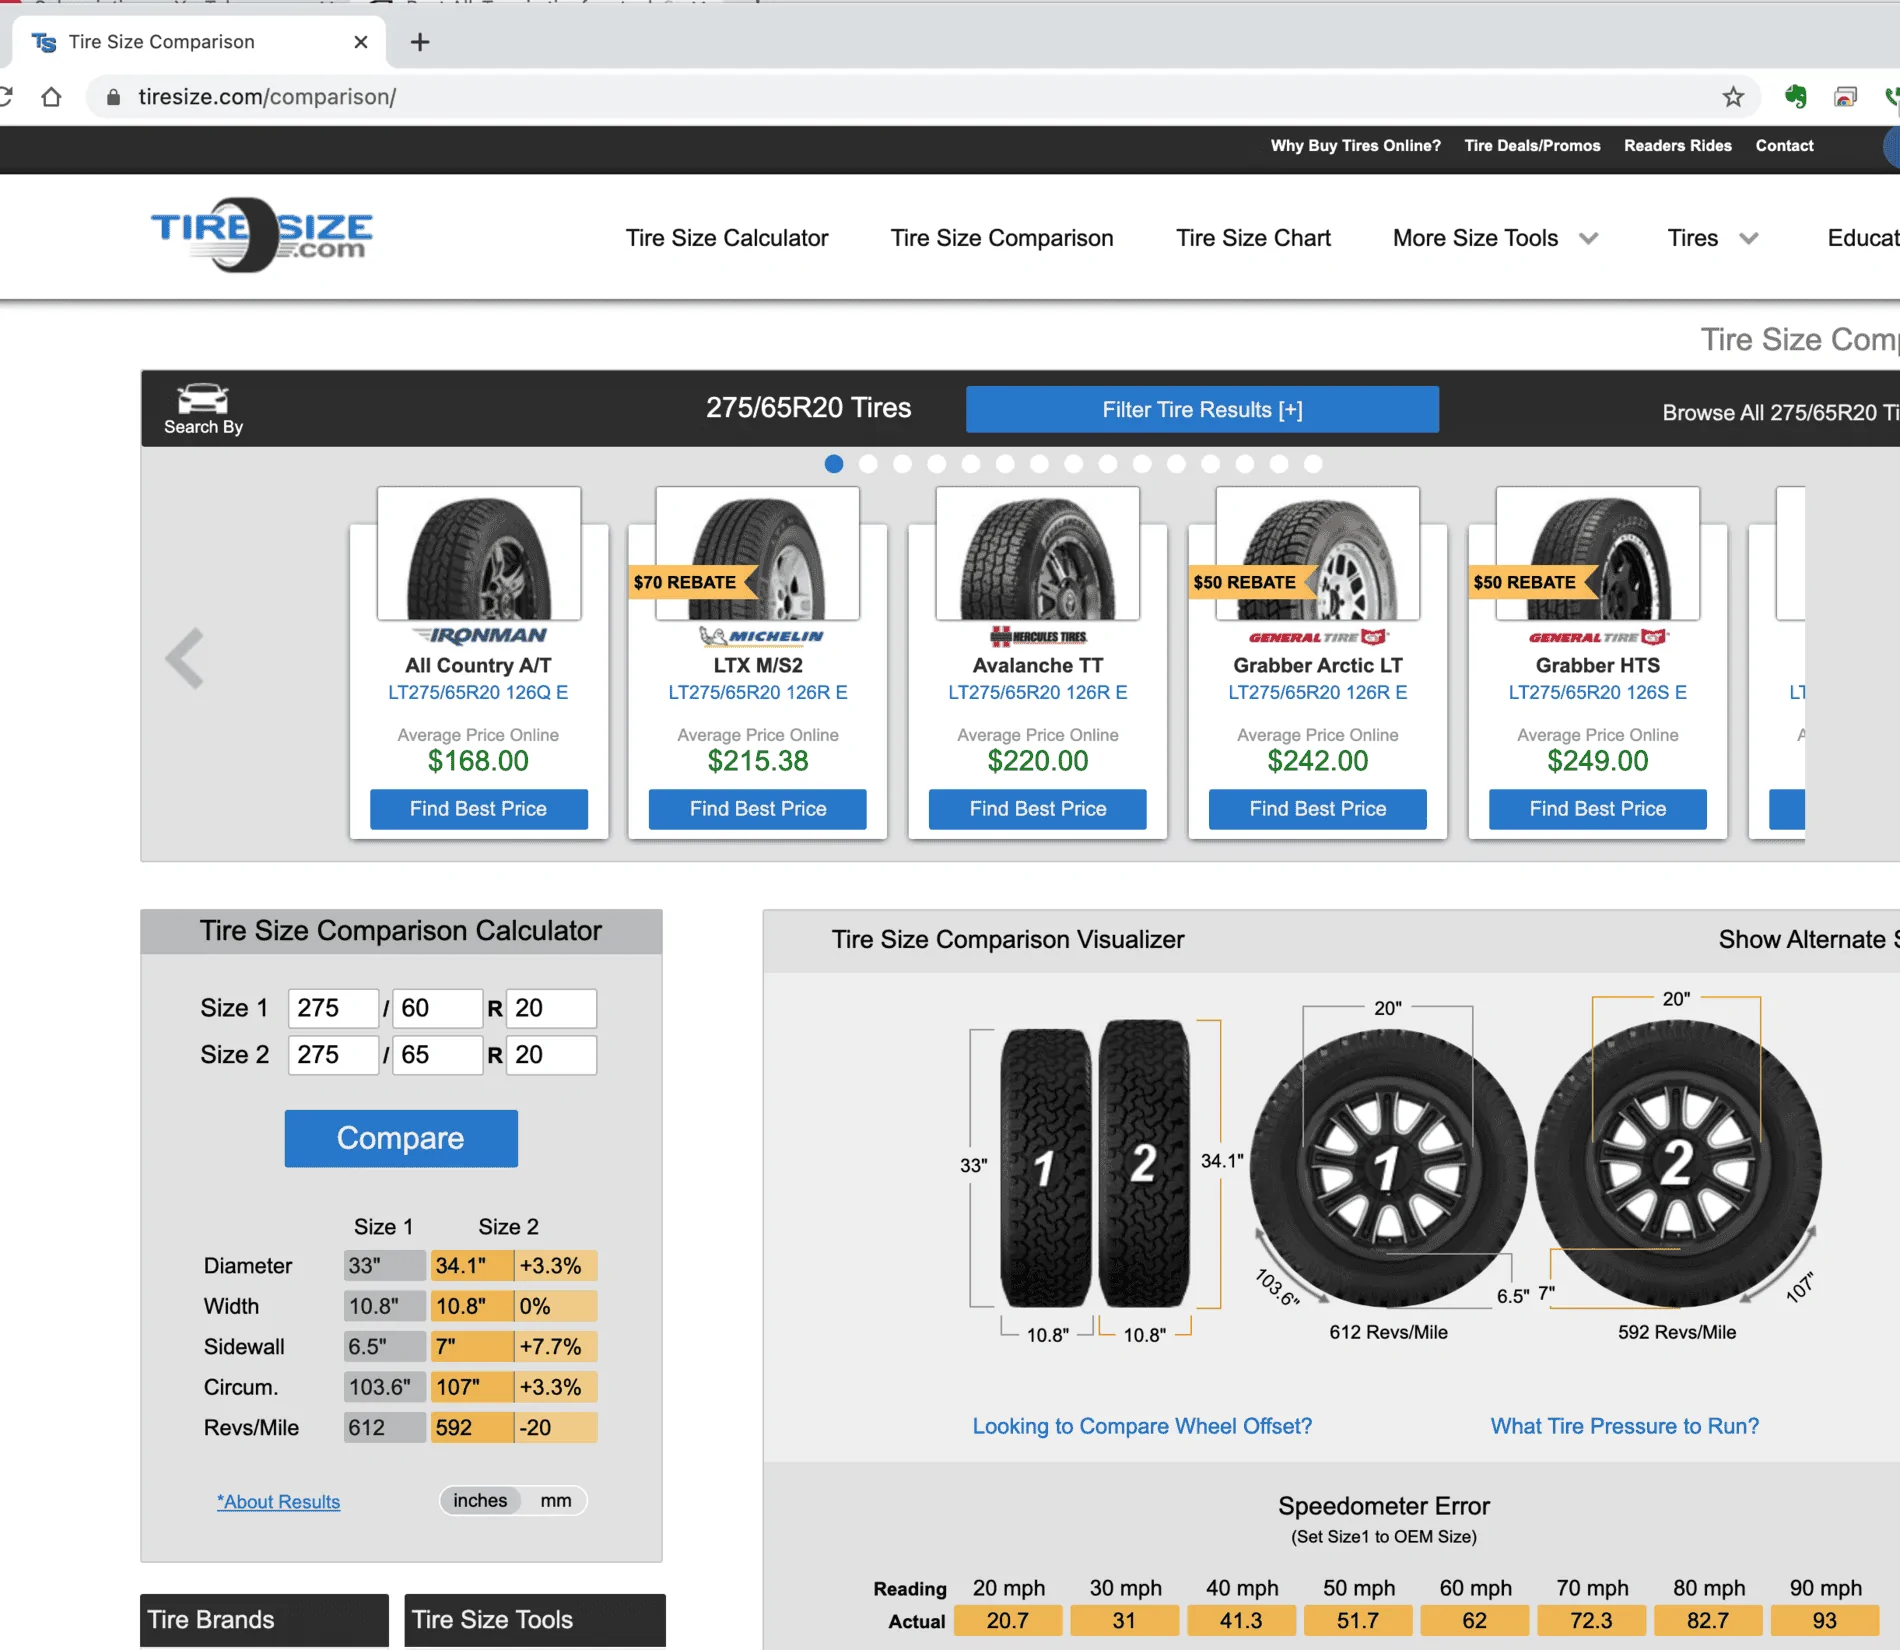This screenshot has height=1650, width=1900.
Task: Open the Grabber HTS tire image
Action: (1598, 554)
